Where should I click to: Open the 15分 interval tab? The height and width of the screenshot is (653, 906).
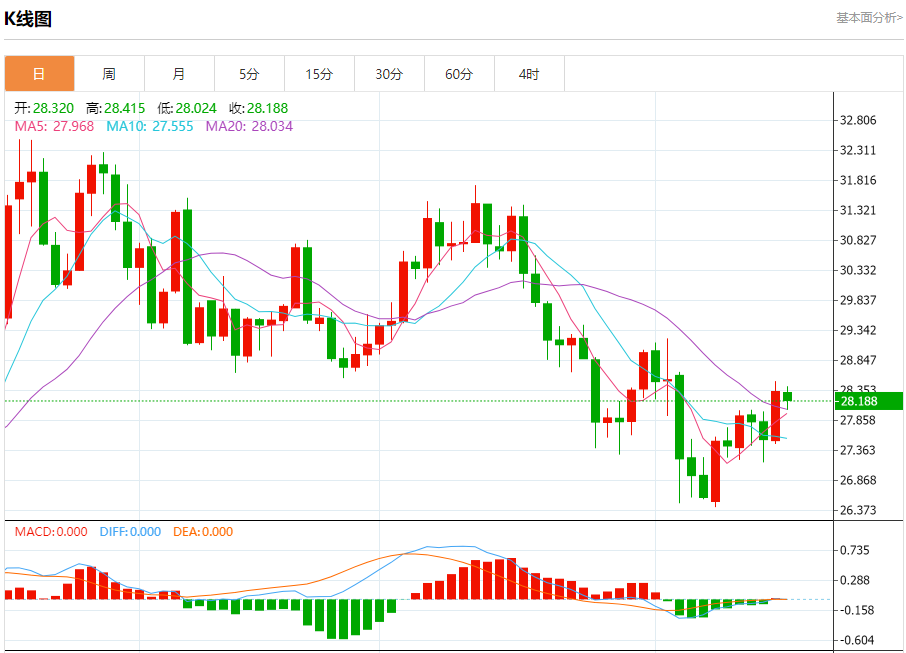pyautogui.click(x=319, y=74)
